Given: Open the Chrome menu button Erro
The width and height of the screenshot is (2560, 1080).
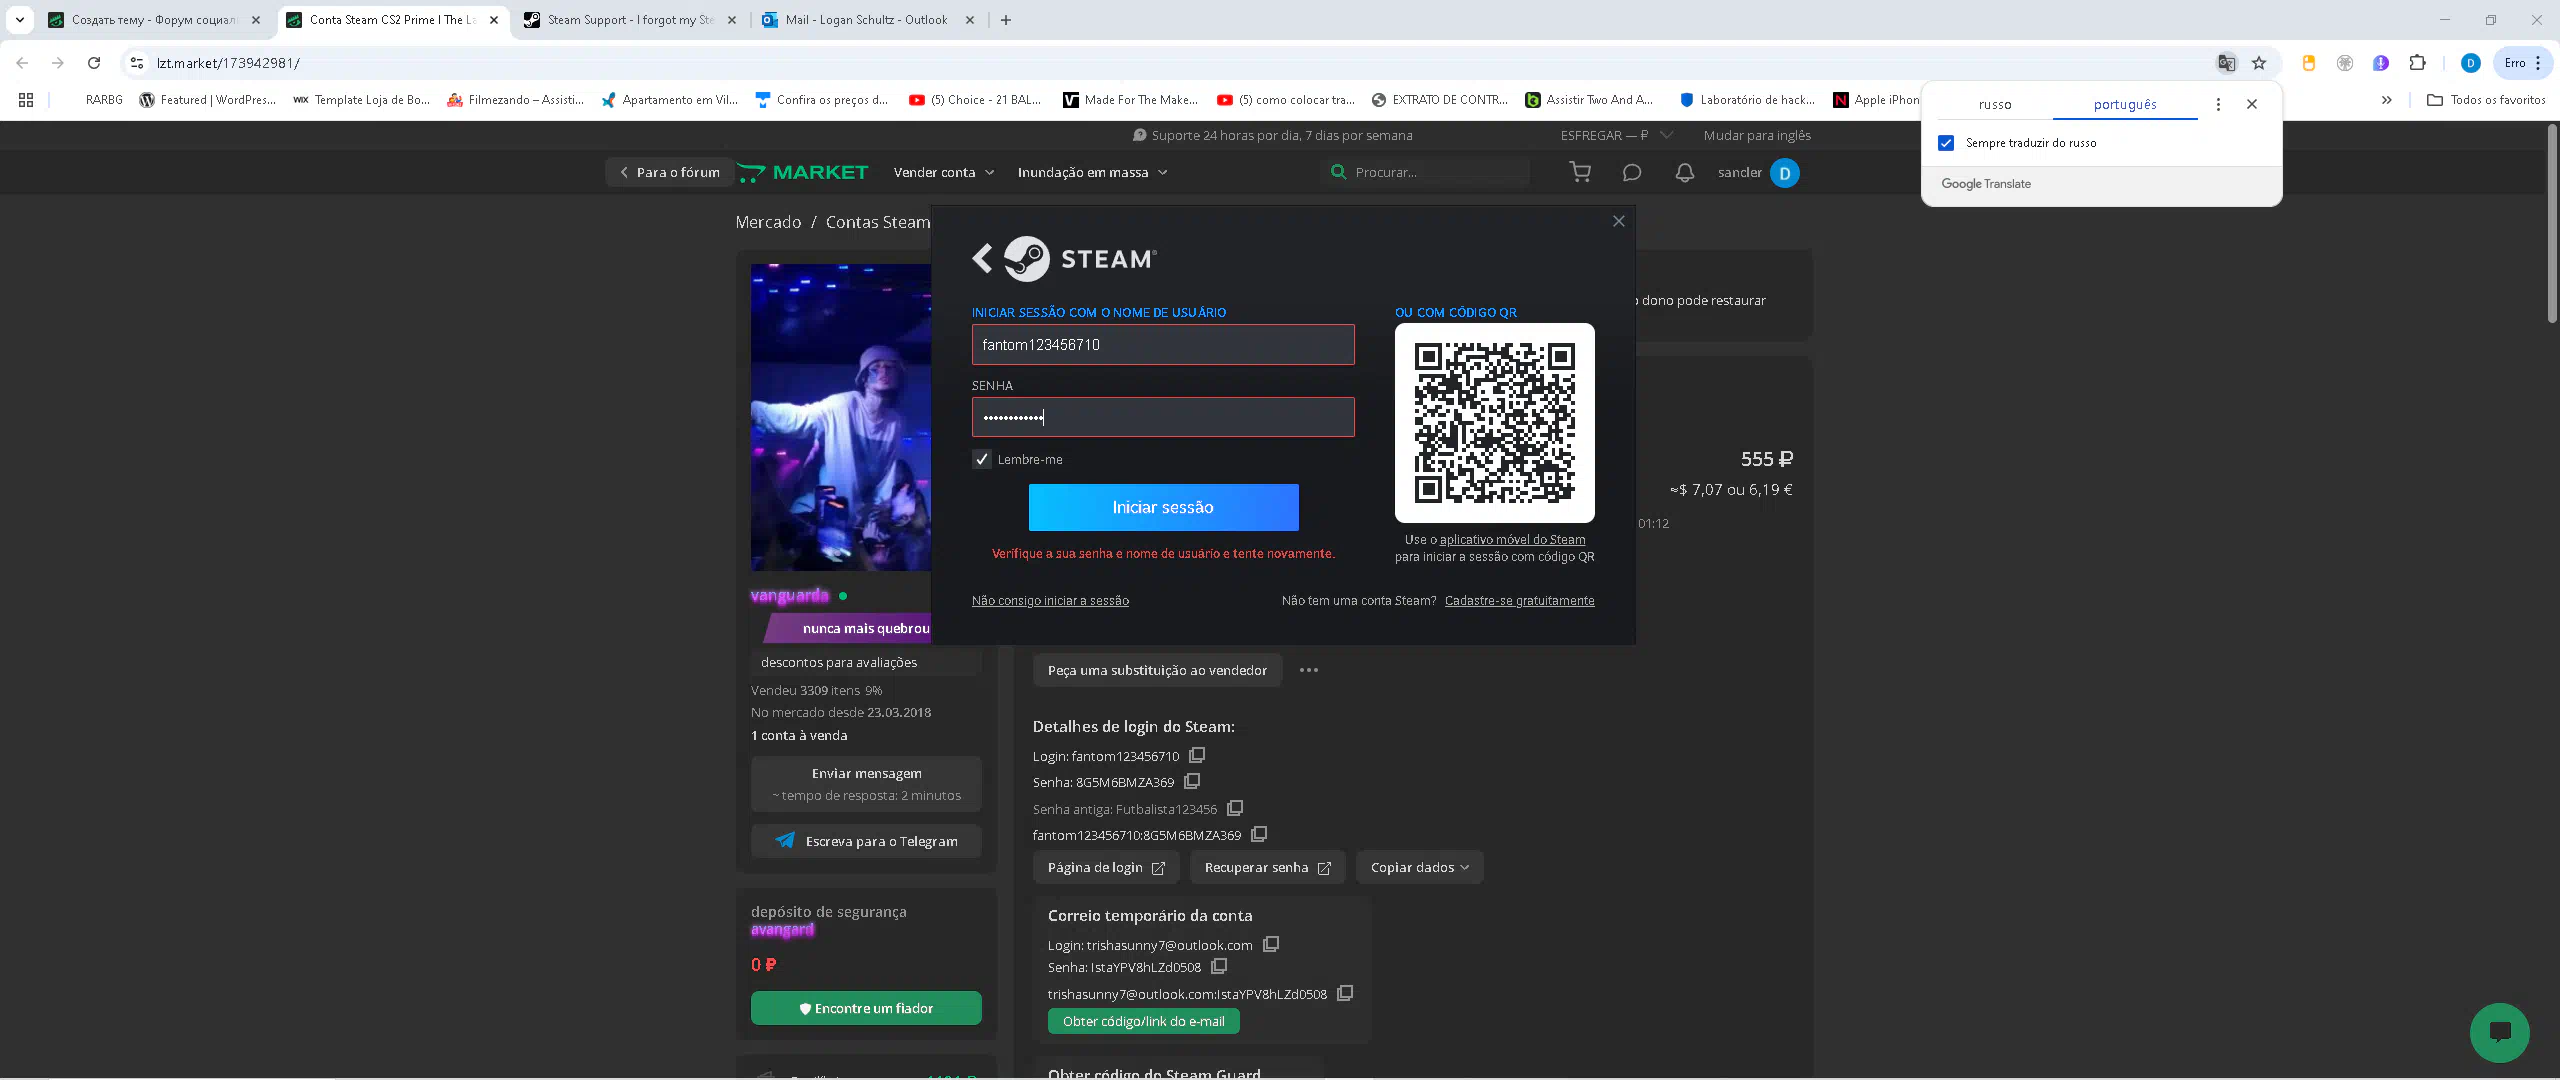Looking at the screenshot, I should [x=2523, y=63].
